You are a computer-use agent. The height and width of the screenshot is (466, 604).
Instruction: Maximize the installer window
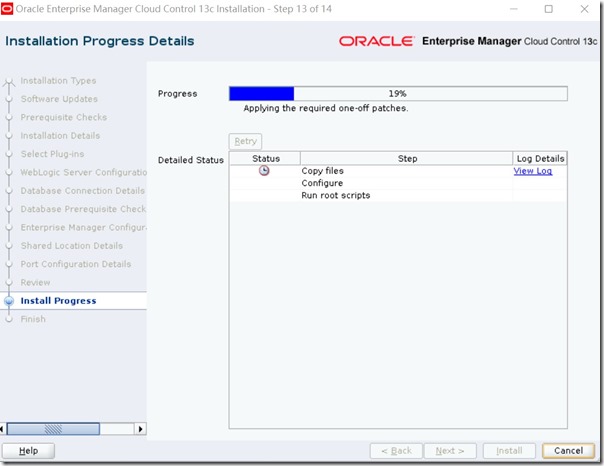[549, 9]
